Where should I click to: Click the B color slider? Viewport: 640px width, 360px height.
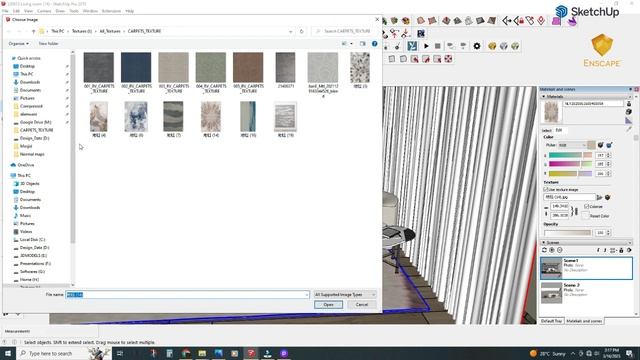tap(570, 173)
